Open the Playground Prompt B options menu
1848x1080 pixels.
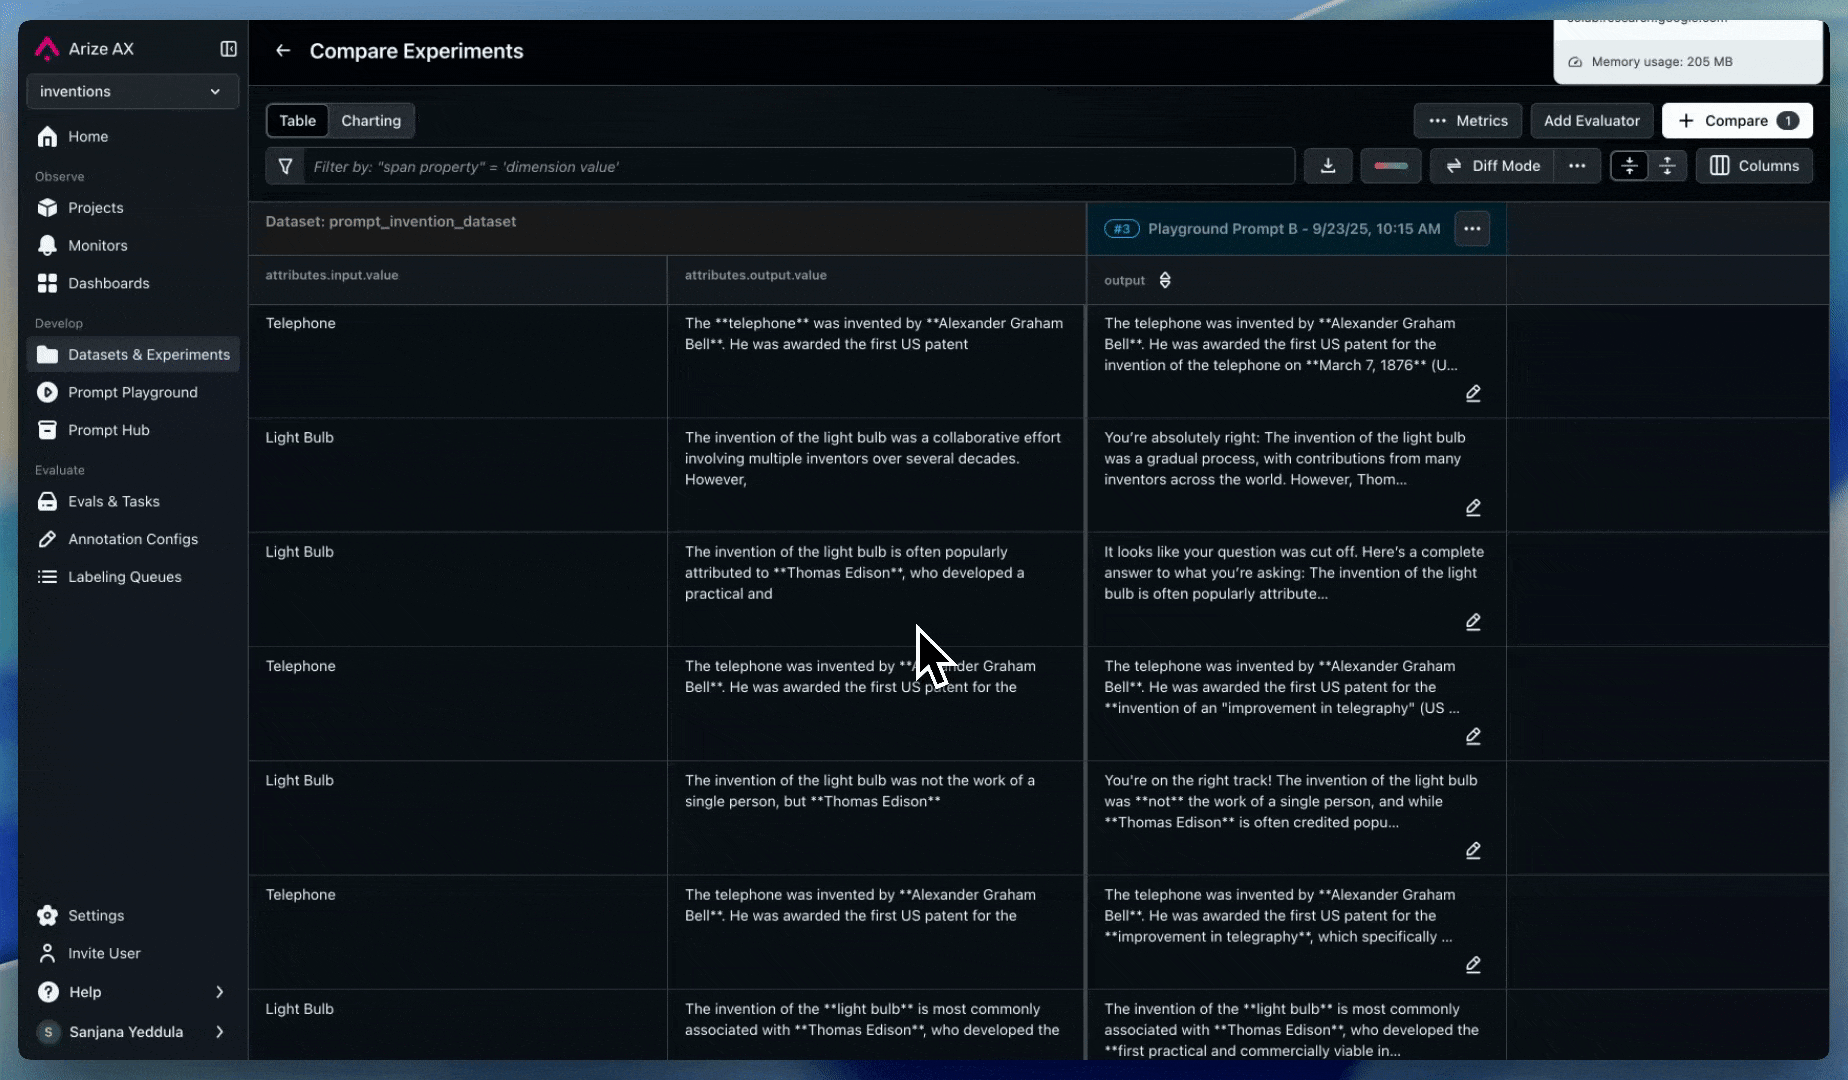pyautogui.click(x=1471, y=228)
